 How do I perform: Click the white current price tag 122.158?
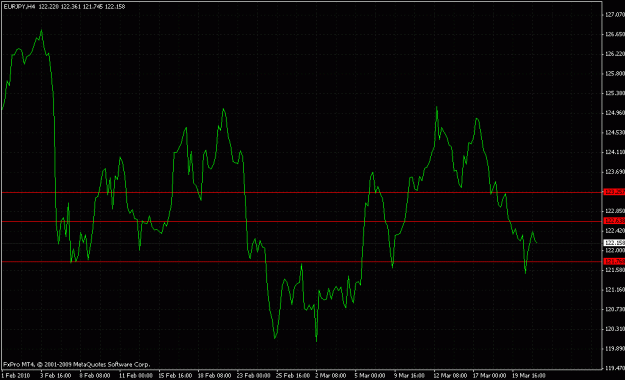click(x=614, y=243)
